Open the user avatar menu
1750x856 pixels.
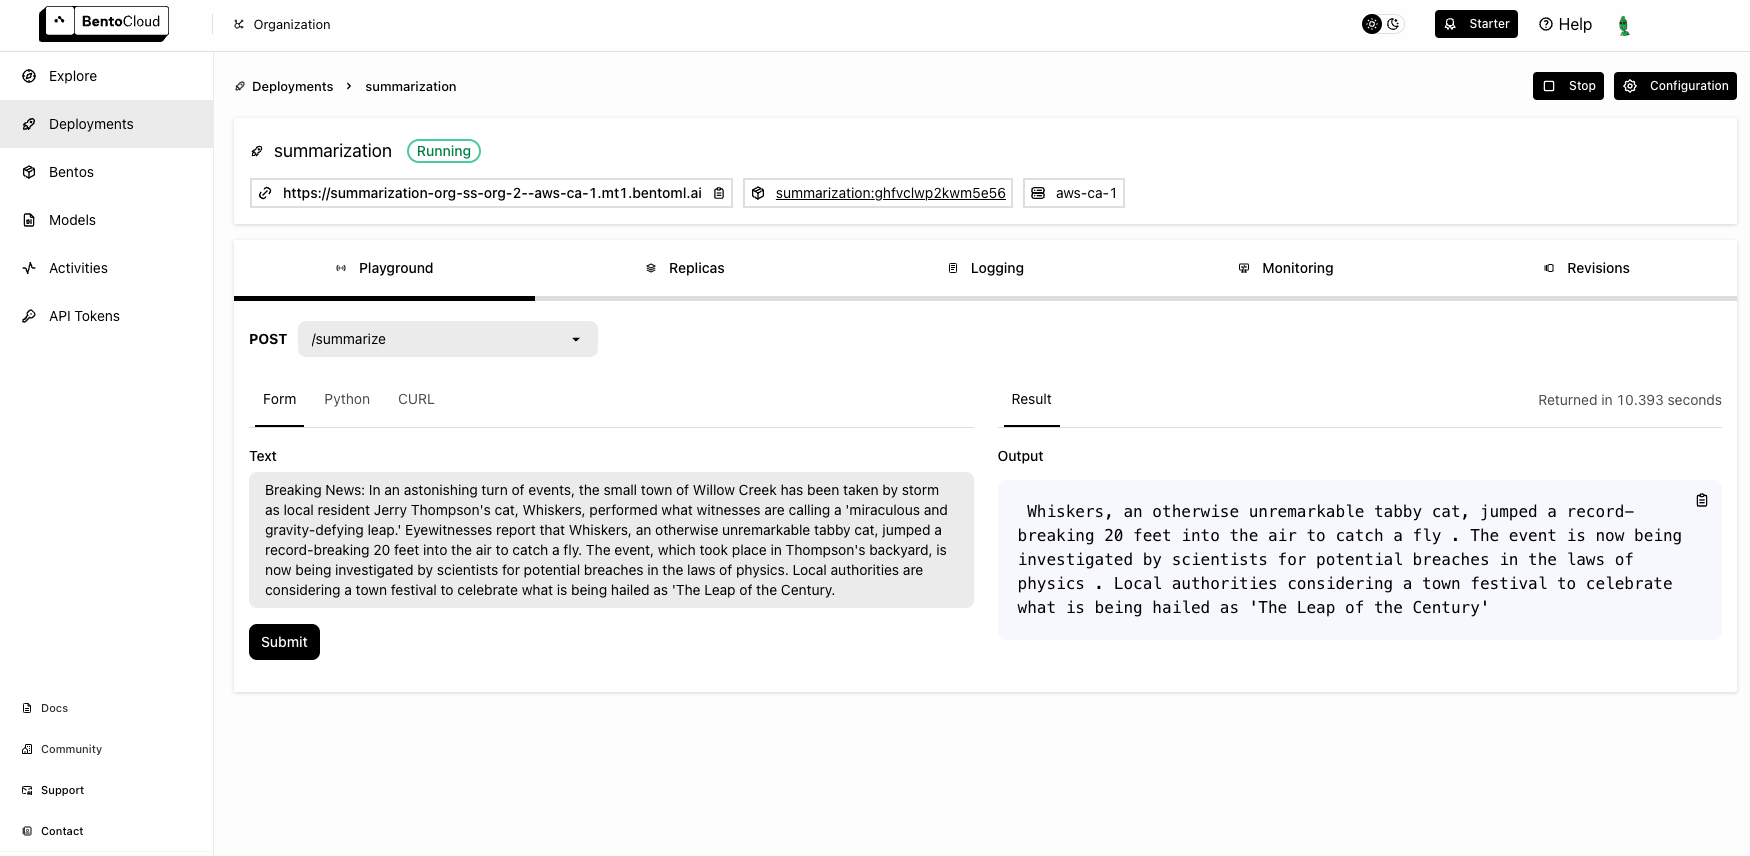pyautogui.click(x=1624, y=25)
